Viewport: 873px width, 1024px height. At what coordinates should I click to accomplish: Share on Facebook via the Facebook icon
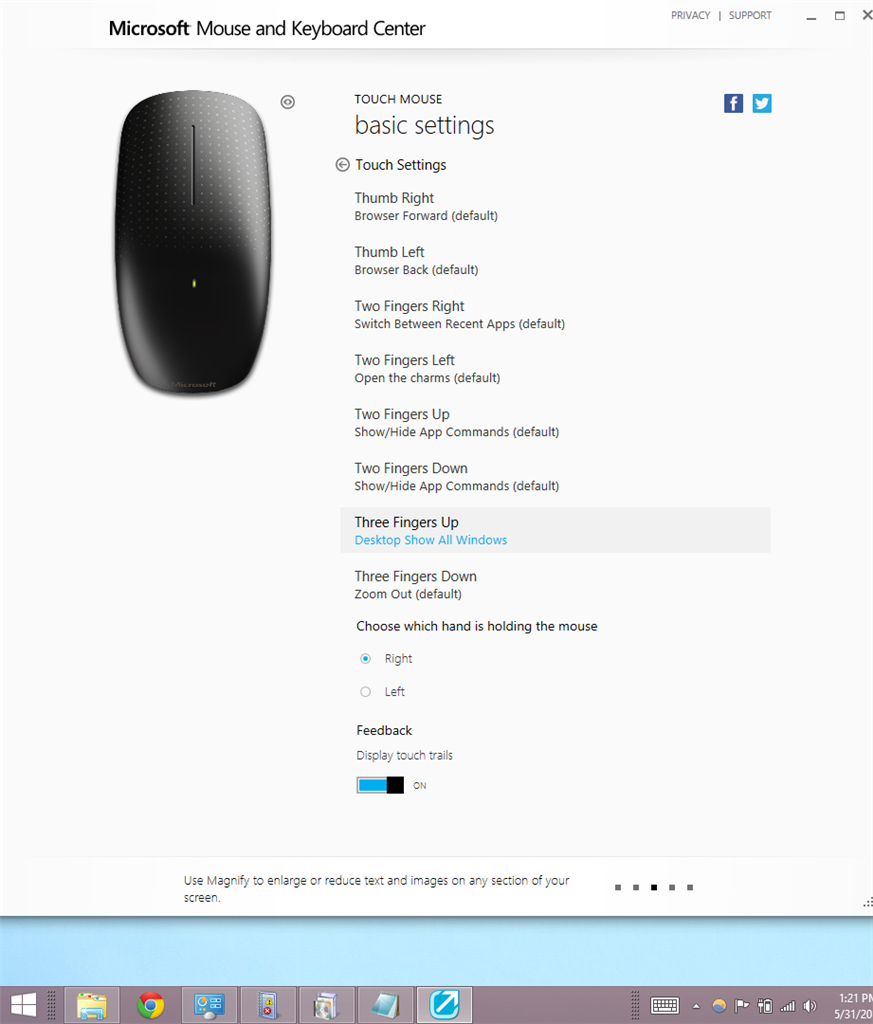[733, 103]
